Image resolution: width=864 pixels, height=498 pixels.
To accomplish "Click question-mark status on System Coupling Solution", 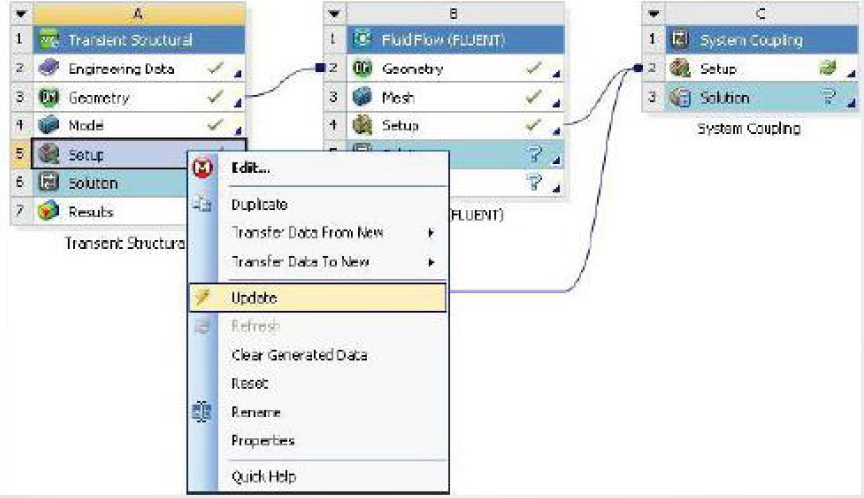I will click(x=829, y=98).
